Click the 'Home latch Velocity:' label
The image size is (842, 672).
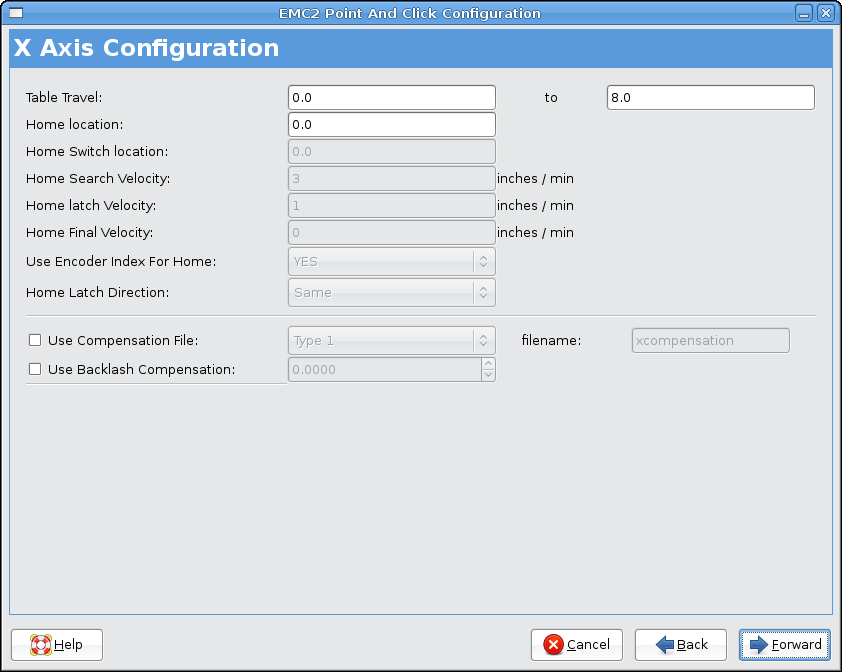91,206
